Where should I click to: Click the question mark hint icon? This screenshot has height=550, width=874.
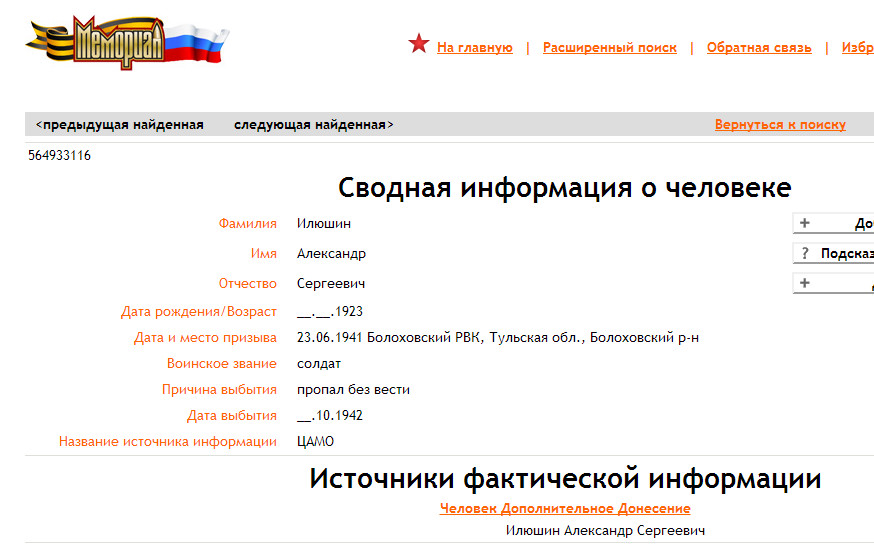[805, 254]
